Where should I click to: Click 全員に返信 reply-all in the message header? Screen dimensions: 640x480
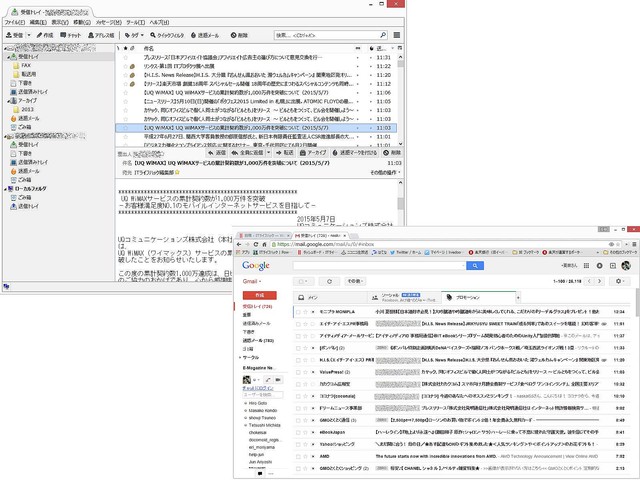point(247,153)
